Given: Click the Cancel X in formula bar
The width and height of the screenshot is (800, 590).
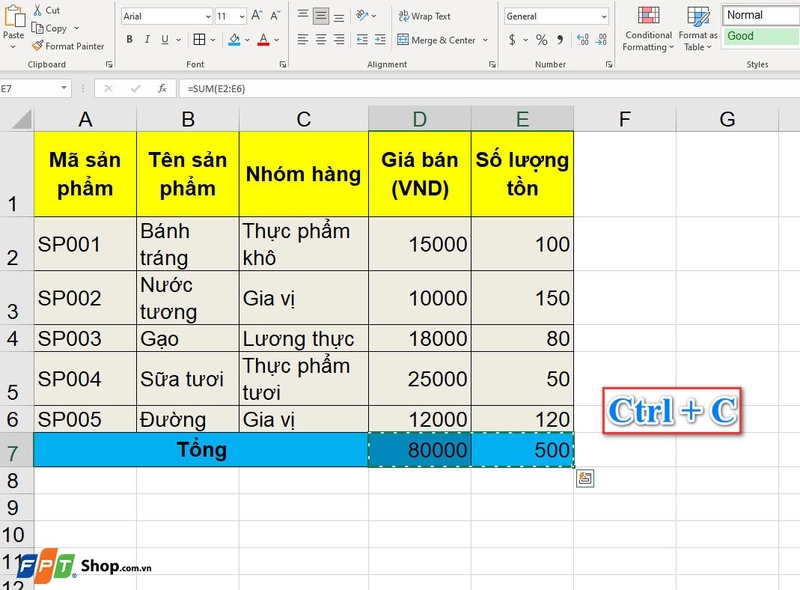Looking at the screenshot, I should point(108,88).
